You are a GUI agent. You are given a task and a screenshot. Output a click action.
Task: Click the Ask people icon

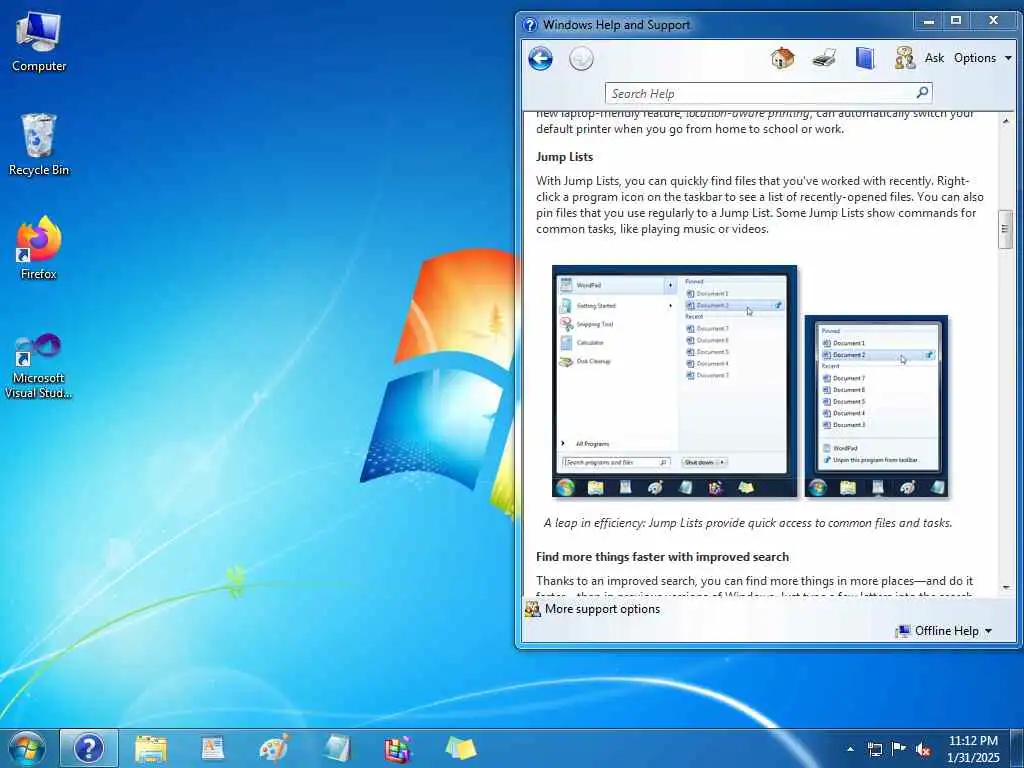[904, 58]
